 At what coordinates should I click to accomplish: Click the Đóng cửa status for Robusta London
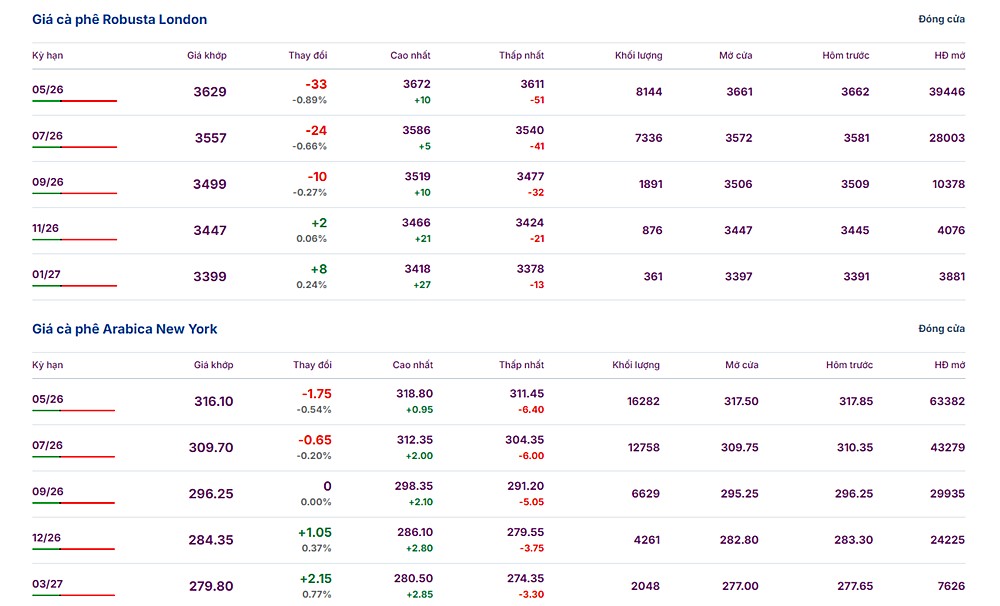941,20
